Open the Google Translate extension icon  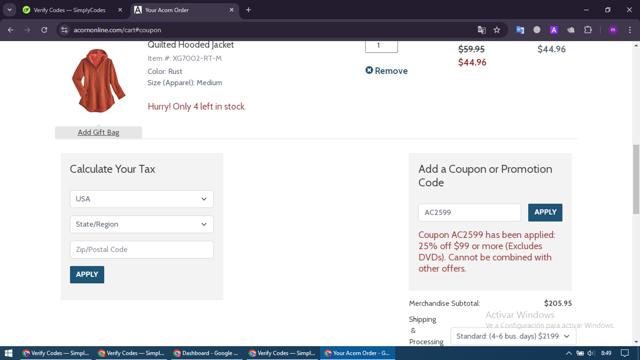520,30
